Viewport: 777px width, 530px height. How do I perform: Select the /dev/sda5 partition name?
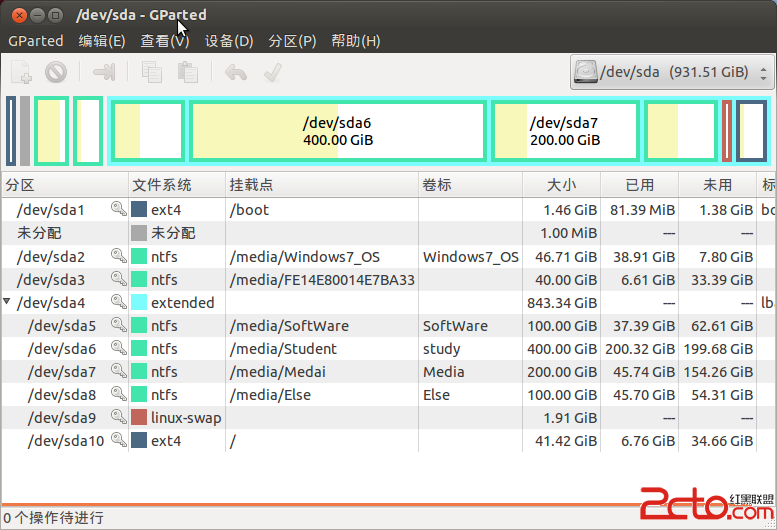[62, 325]
